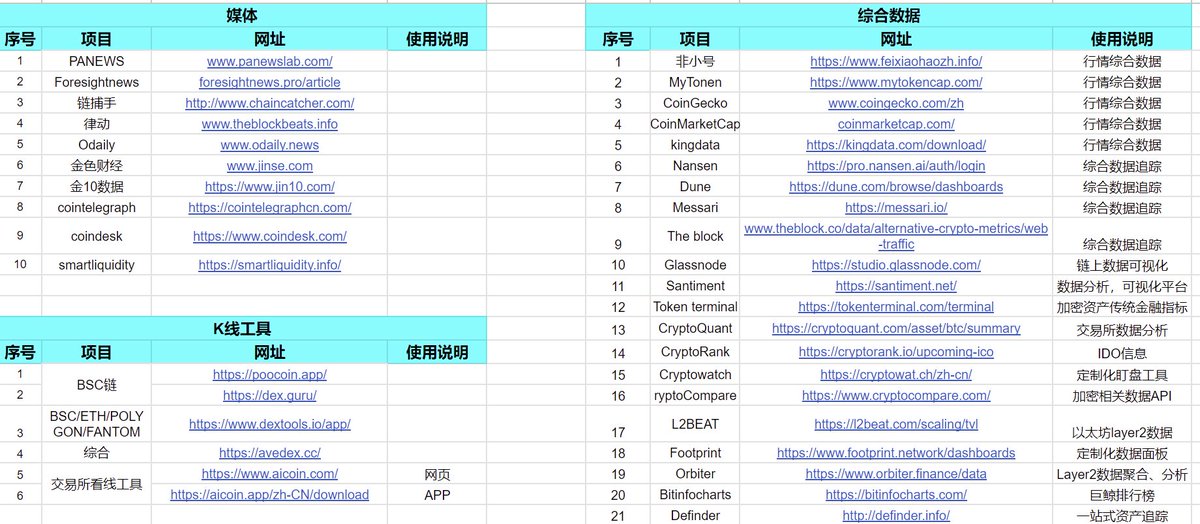Viewport: 1200px width, 524px height.
Task: Open the www.coindesk.com link
Action: pyautogui.click(x=269, y=237)
